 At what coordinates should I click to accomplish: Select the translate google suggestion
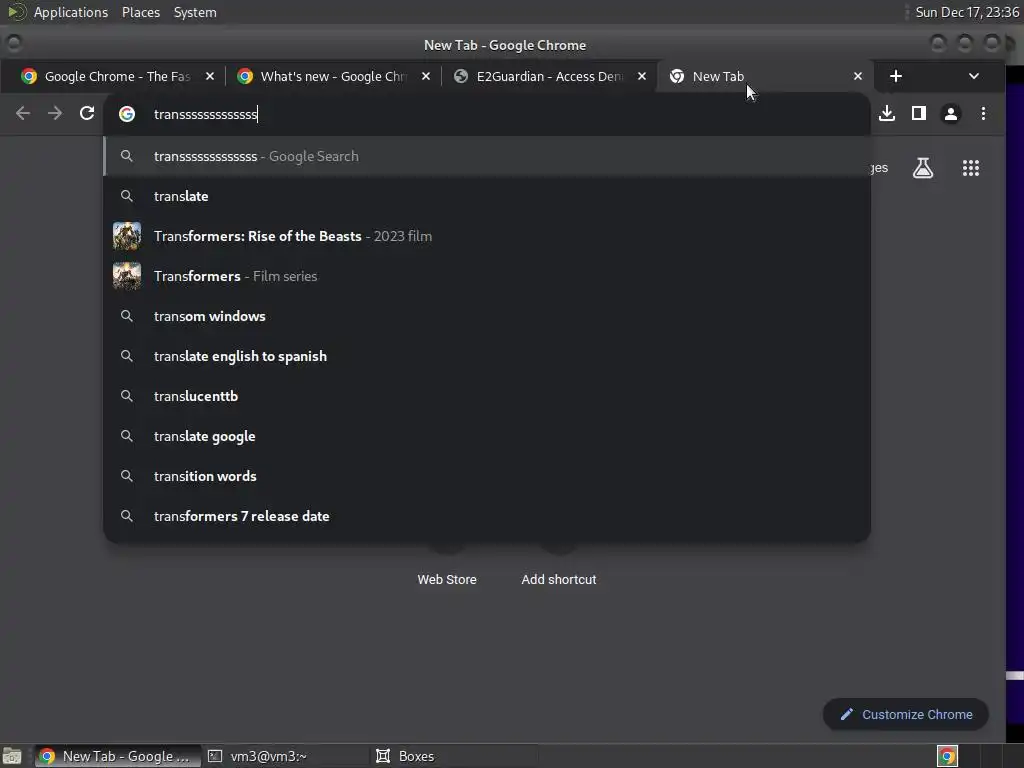[487, 436]
